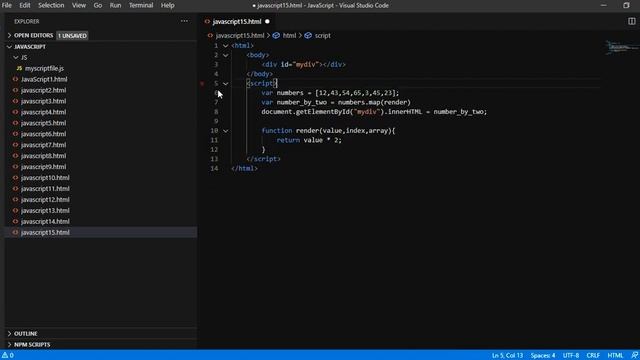Open javascript8.html in the explorer

[43, 156]
